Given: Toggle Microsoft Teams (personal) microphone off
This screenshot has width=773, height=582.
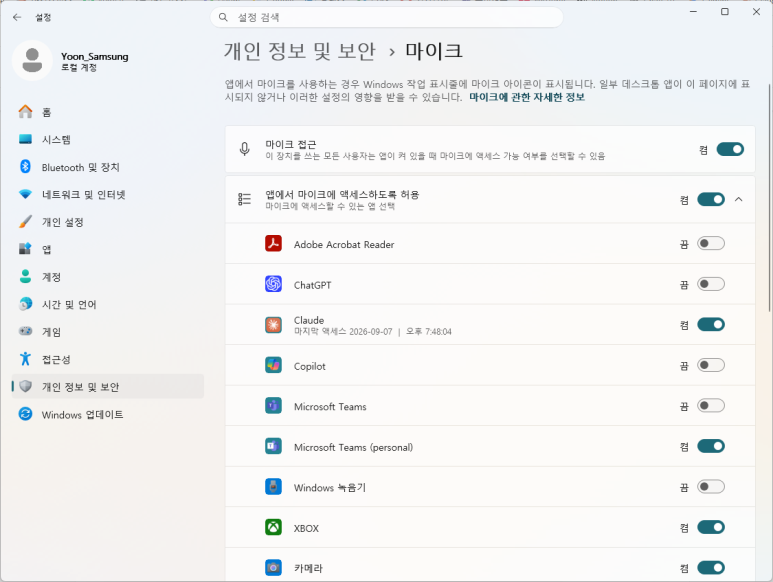Looking at the screenshot, I should click(x=711, y=446).
